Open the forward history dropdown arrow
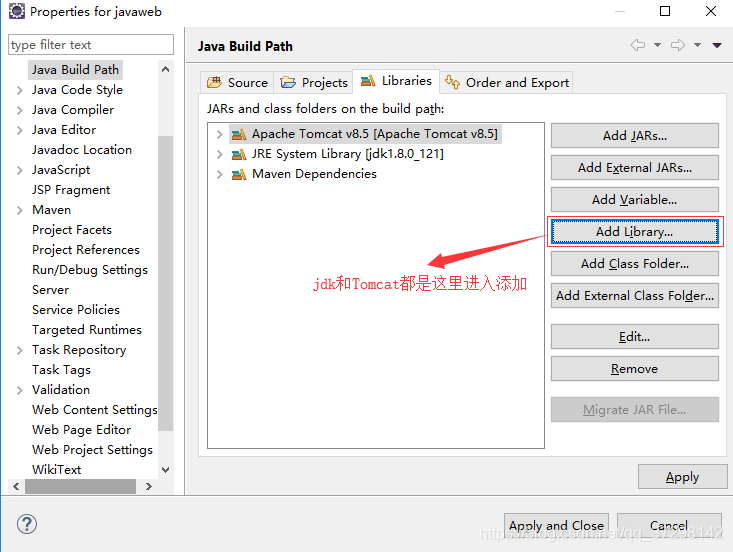This screenshot has width=733, height=552. [x=697, y=45]
